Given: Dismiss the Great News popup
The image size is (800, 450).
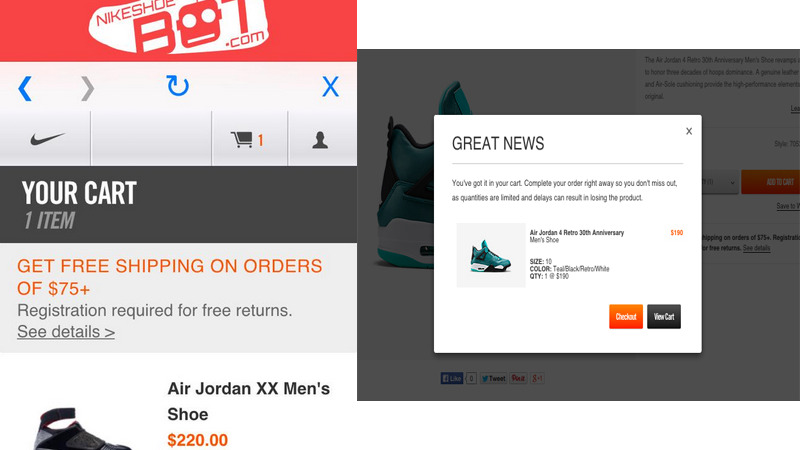Looking at the screenshot, I should [689, 131].
